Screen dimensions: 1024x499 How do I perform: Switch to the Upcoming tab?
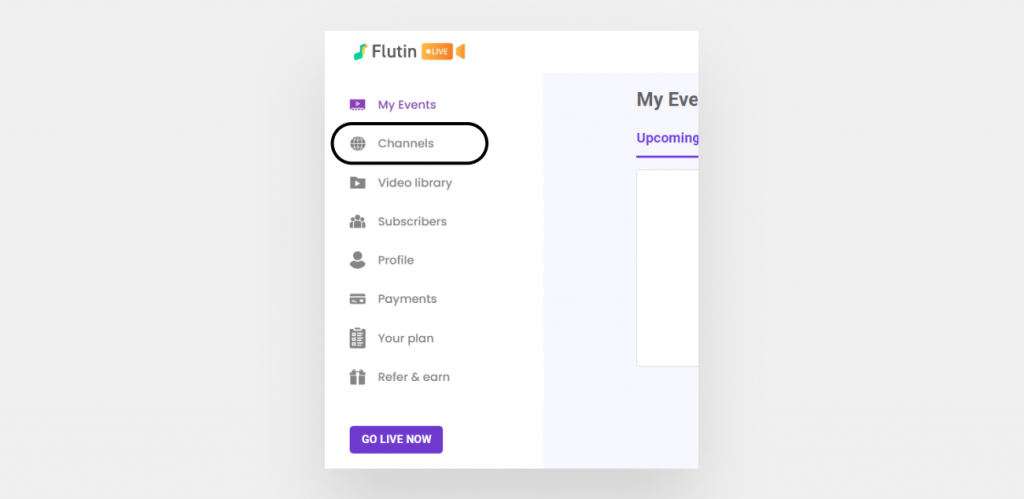point(667,138)
